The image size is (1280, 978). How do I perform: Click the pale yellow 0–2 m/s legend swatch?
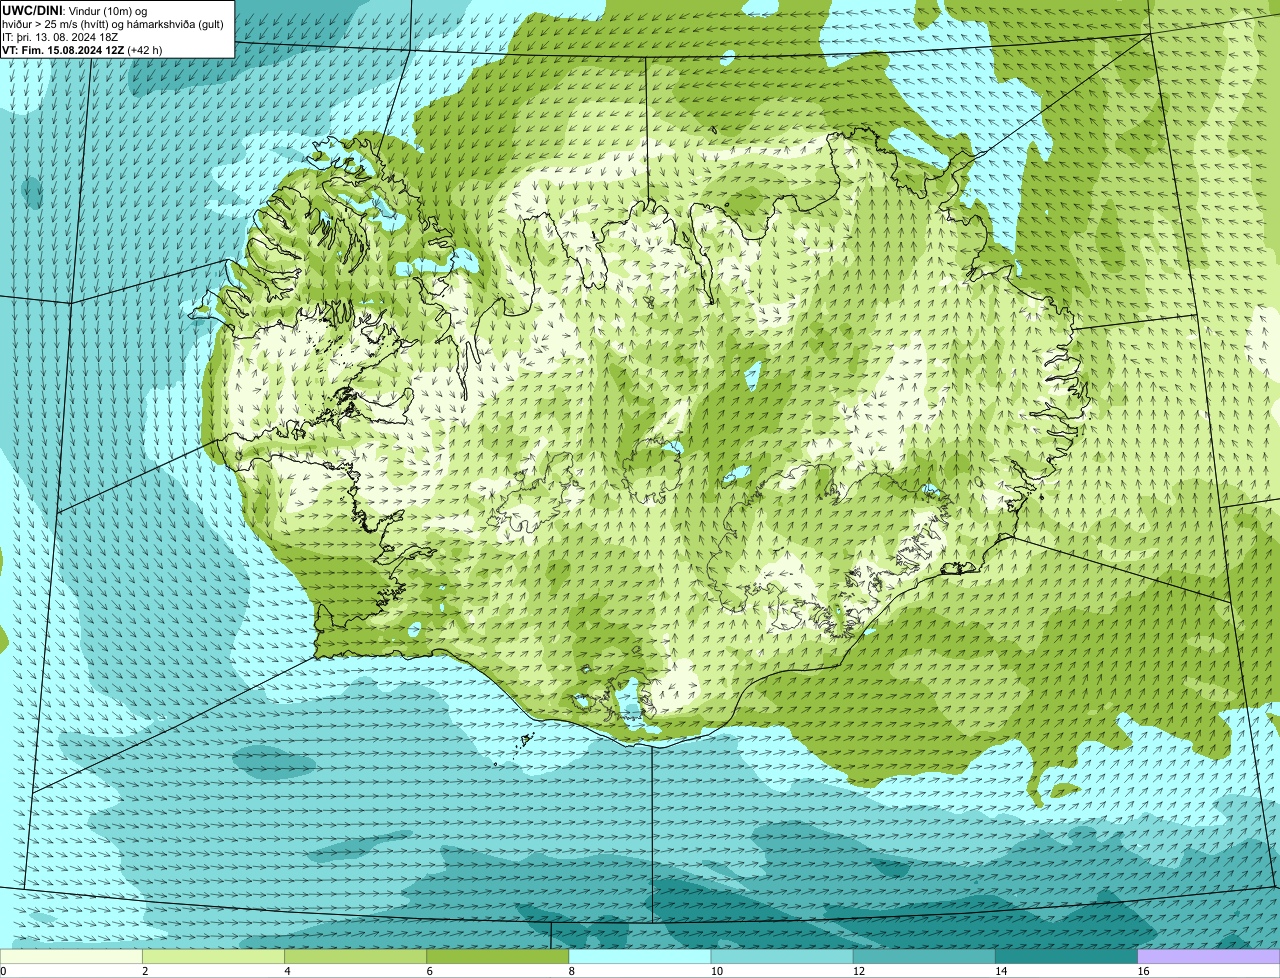71,956
